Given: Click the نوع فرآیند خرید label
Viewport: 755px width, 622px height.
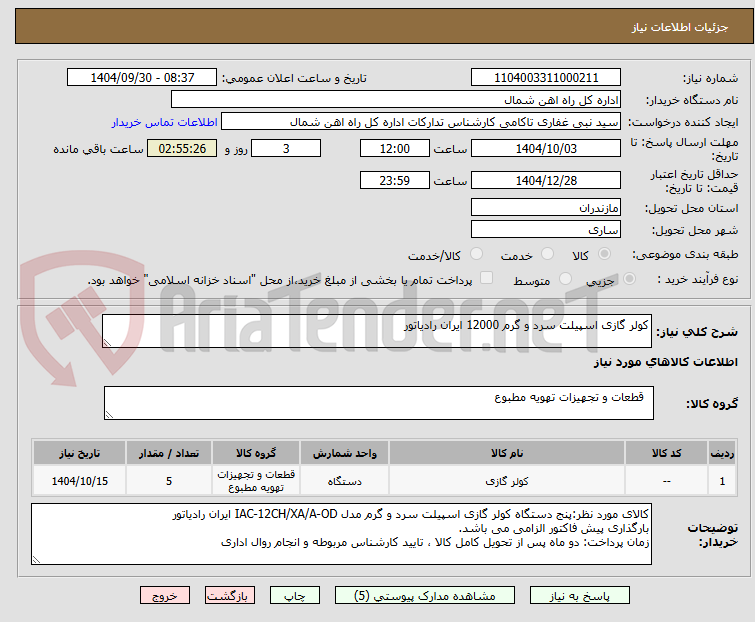Looking at the screenshot, I should [698, 279].
